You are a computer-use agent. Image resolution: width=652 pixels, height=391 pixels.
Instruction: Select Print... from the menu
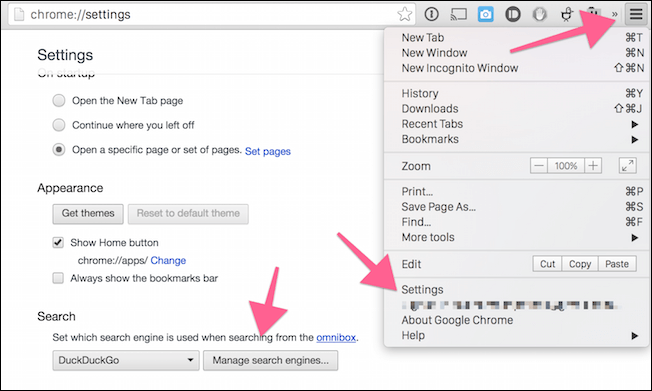[x=516, y=192]
